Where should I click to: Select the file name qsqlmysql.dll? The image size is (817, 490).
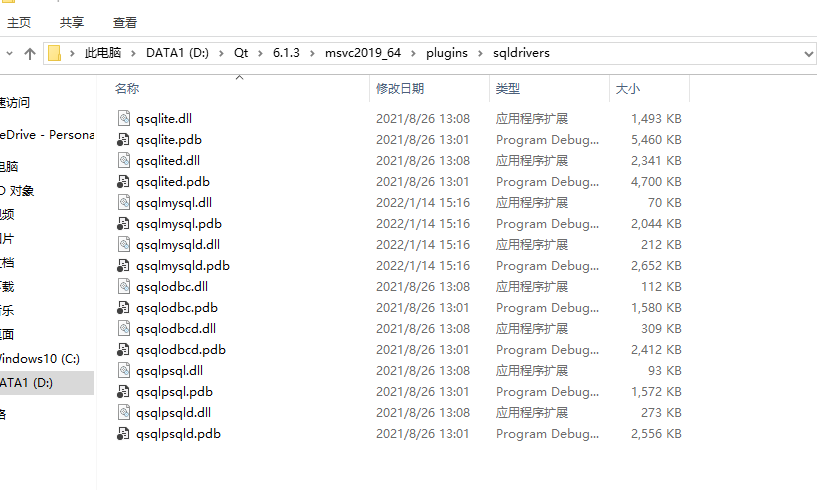coord(174,203)
